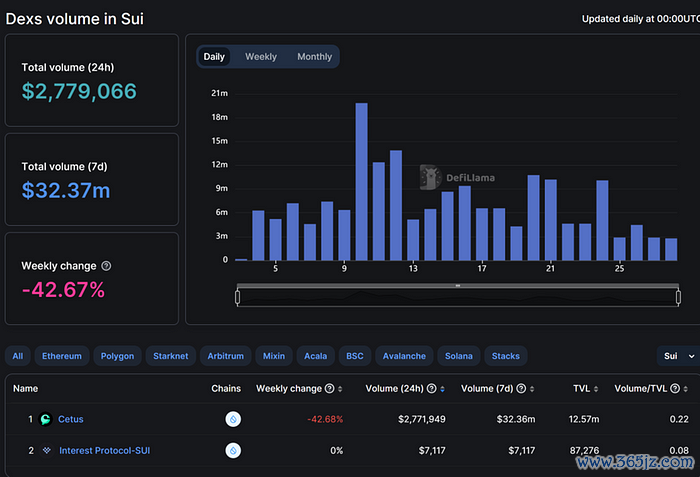Click Sui chain icon in Interest Protocol-SUI row
The image size is (700, 477).
[x=233, y=450]
